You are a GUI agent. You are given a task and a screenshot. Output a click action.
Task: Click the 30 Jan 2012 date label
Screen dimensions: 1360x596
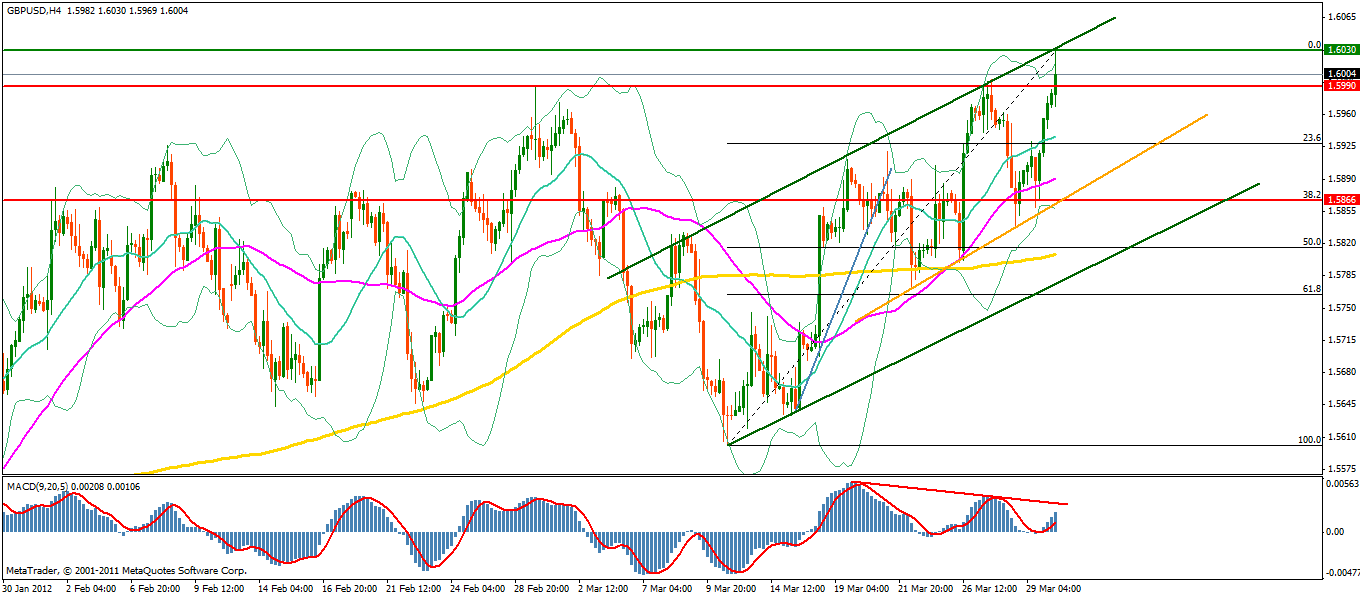27,589
